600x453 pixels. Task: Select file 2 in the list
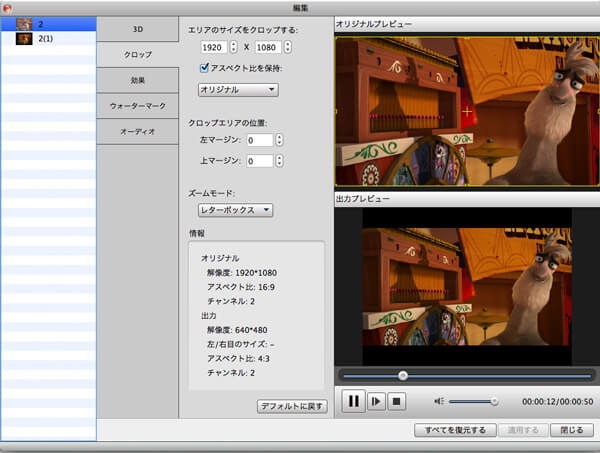coord(49,24)
